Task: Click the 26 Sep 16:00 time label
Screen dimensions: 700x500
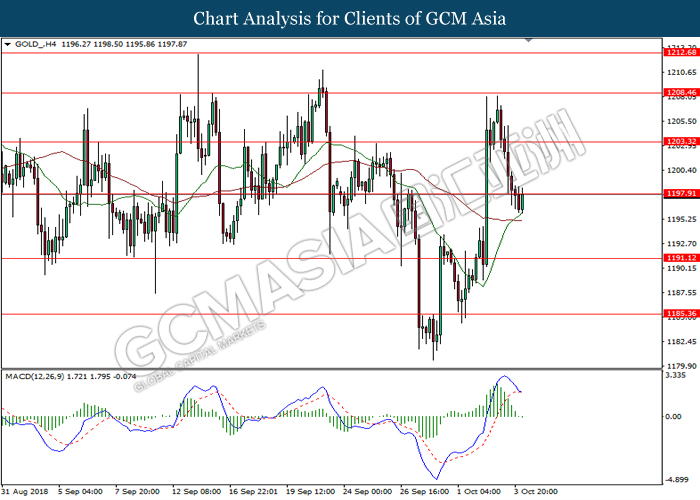Action: point(425,492)
